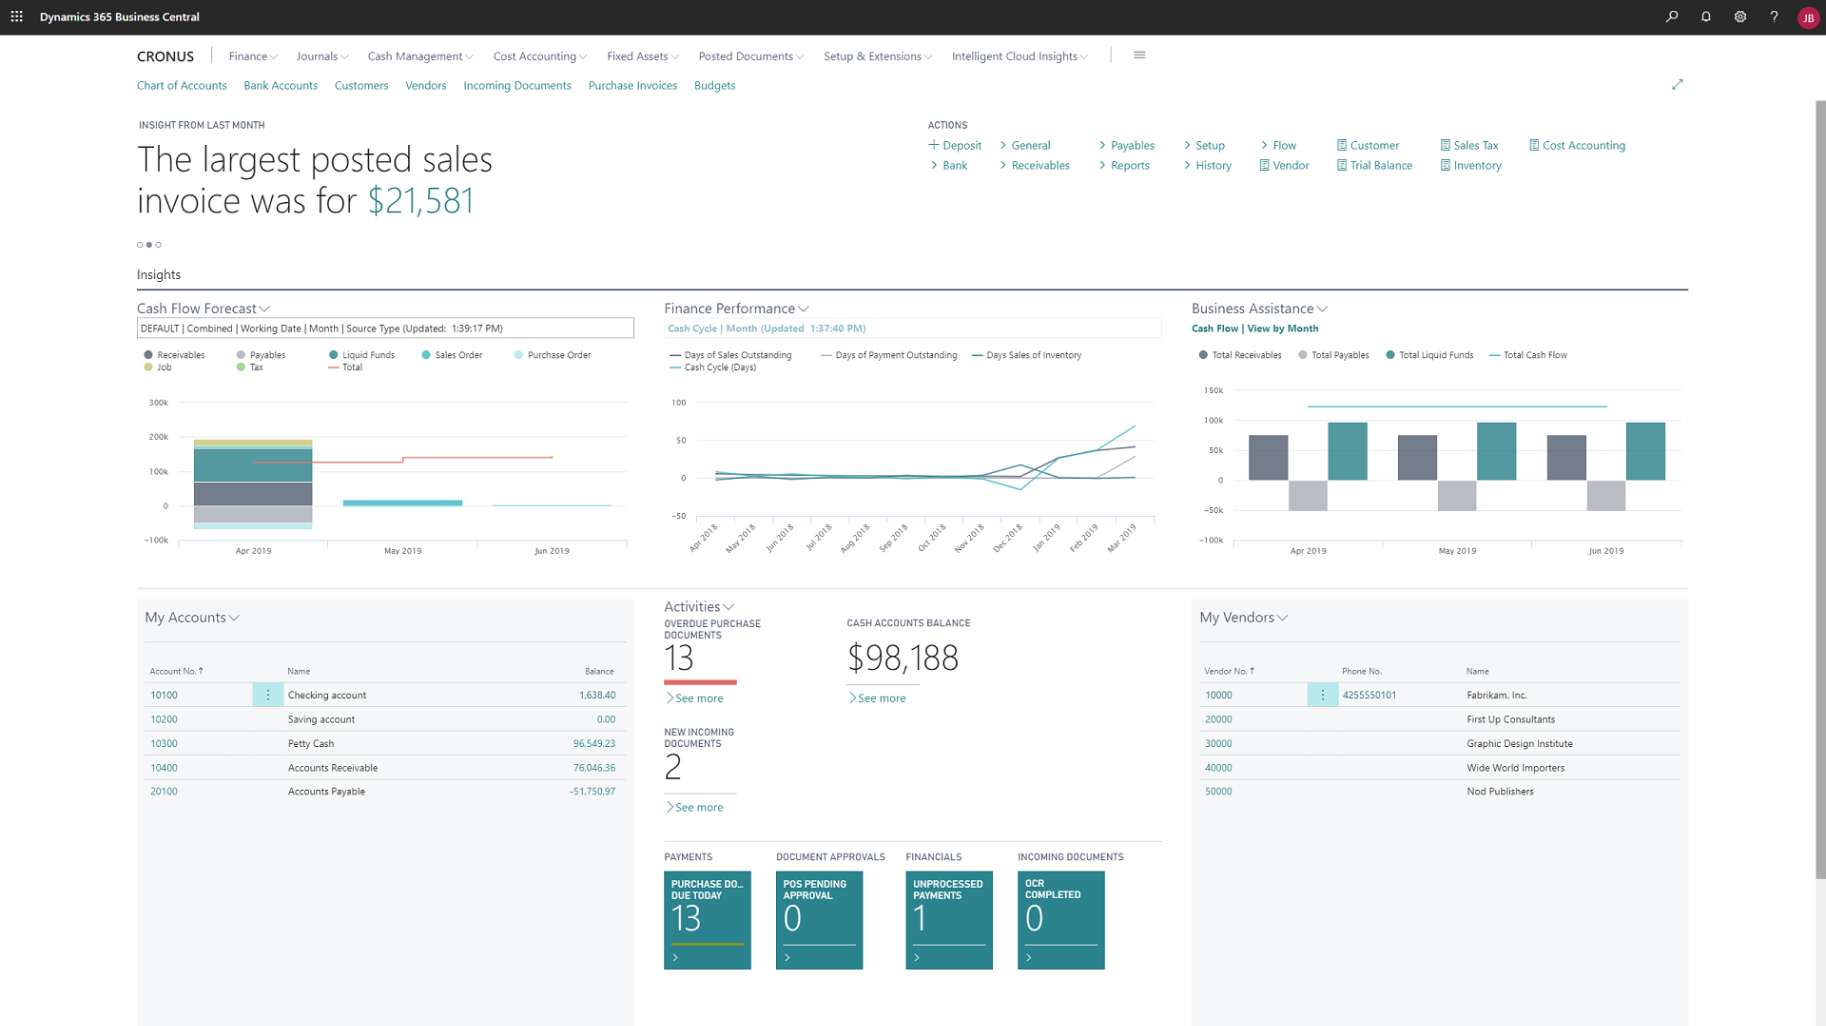Click See more under Overdue Purchase Documents
This screenshot has width=1826, height=1026.
[694, 698]
